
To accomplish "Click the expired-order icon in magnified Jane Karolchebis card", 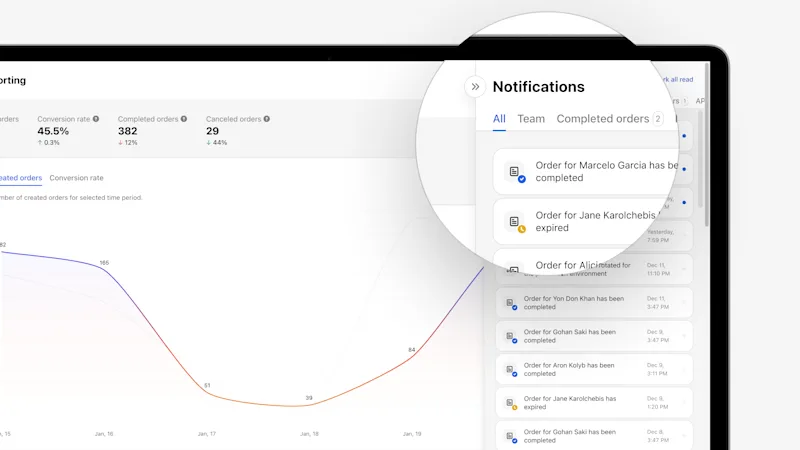I will [515, 222].
